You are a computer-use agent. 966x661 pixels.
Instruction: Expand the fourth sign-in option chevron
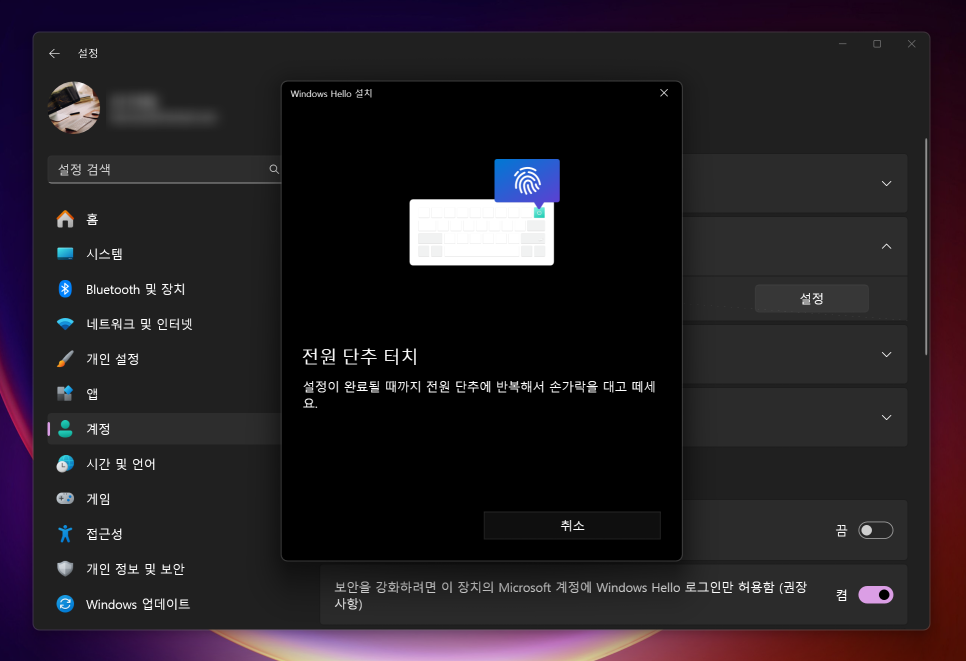(x=886, y=417)
